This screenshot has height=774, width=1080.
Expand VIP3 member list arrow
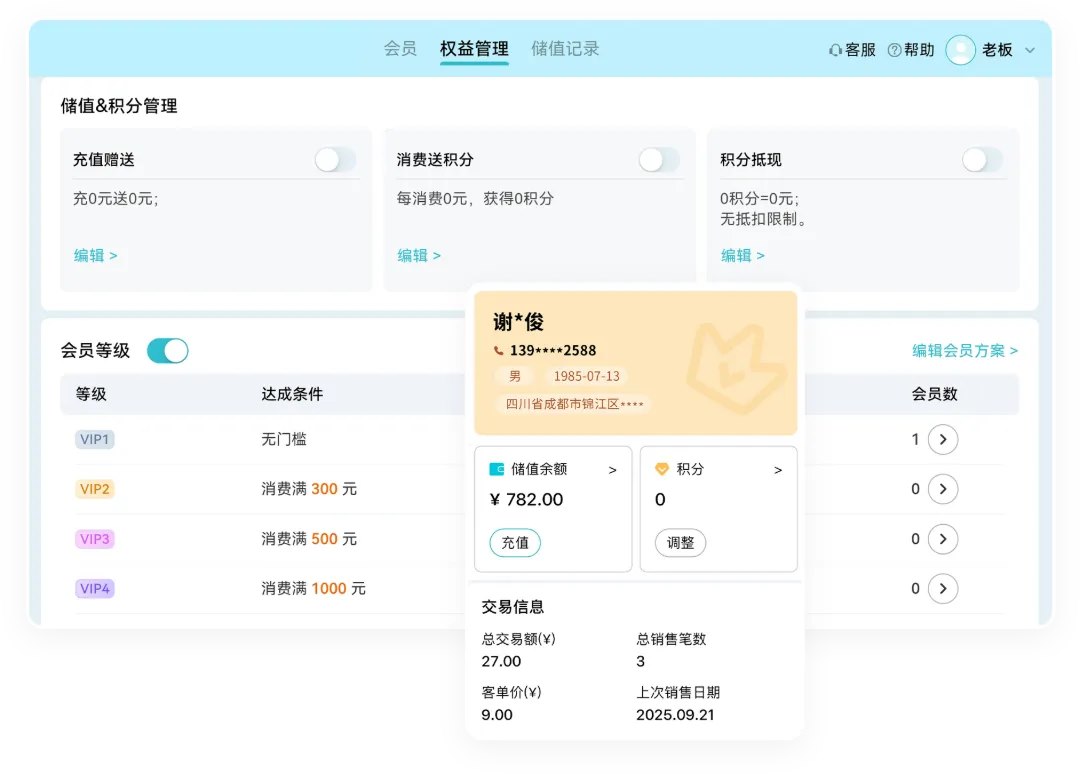coord(943,538)
